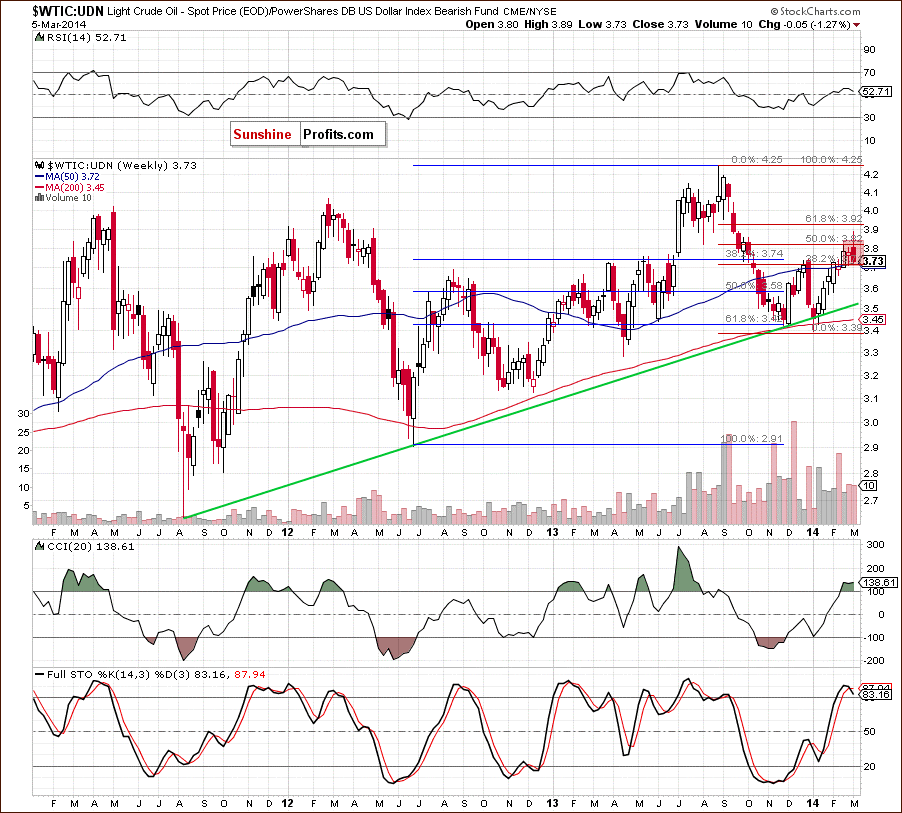
Task: Click the 70 level label on RSI scale
Action: (x=869, y=72)
